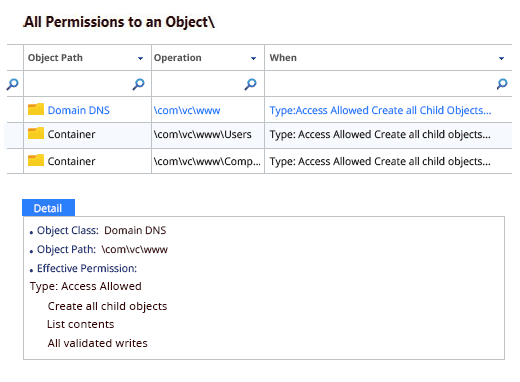Click Create all child objects in detail

click(107, 306)
